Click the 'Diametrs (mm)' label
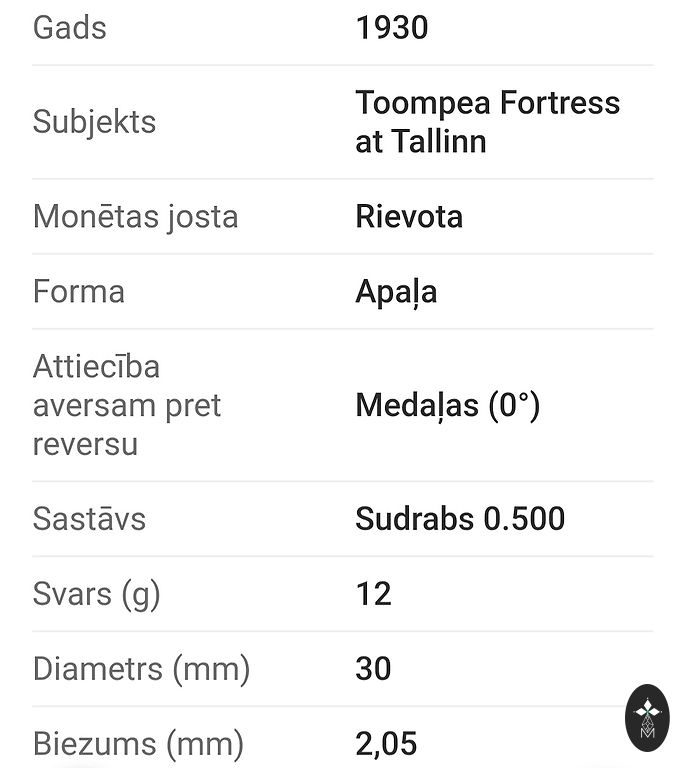Image resolution: width=686 pixels, height=768 pixels. pos(141,669)
